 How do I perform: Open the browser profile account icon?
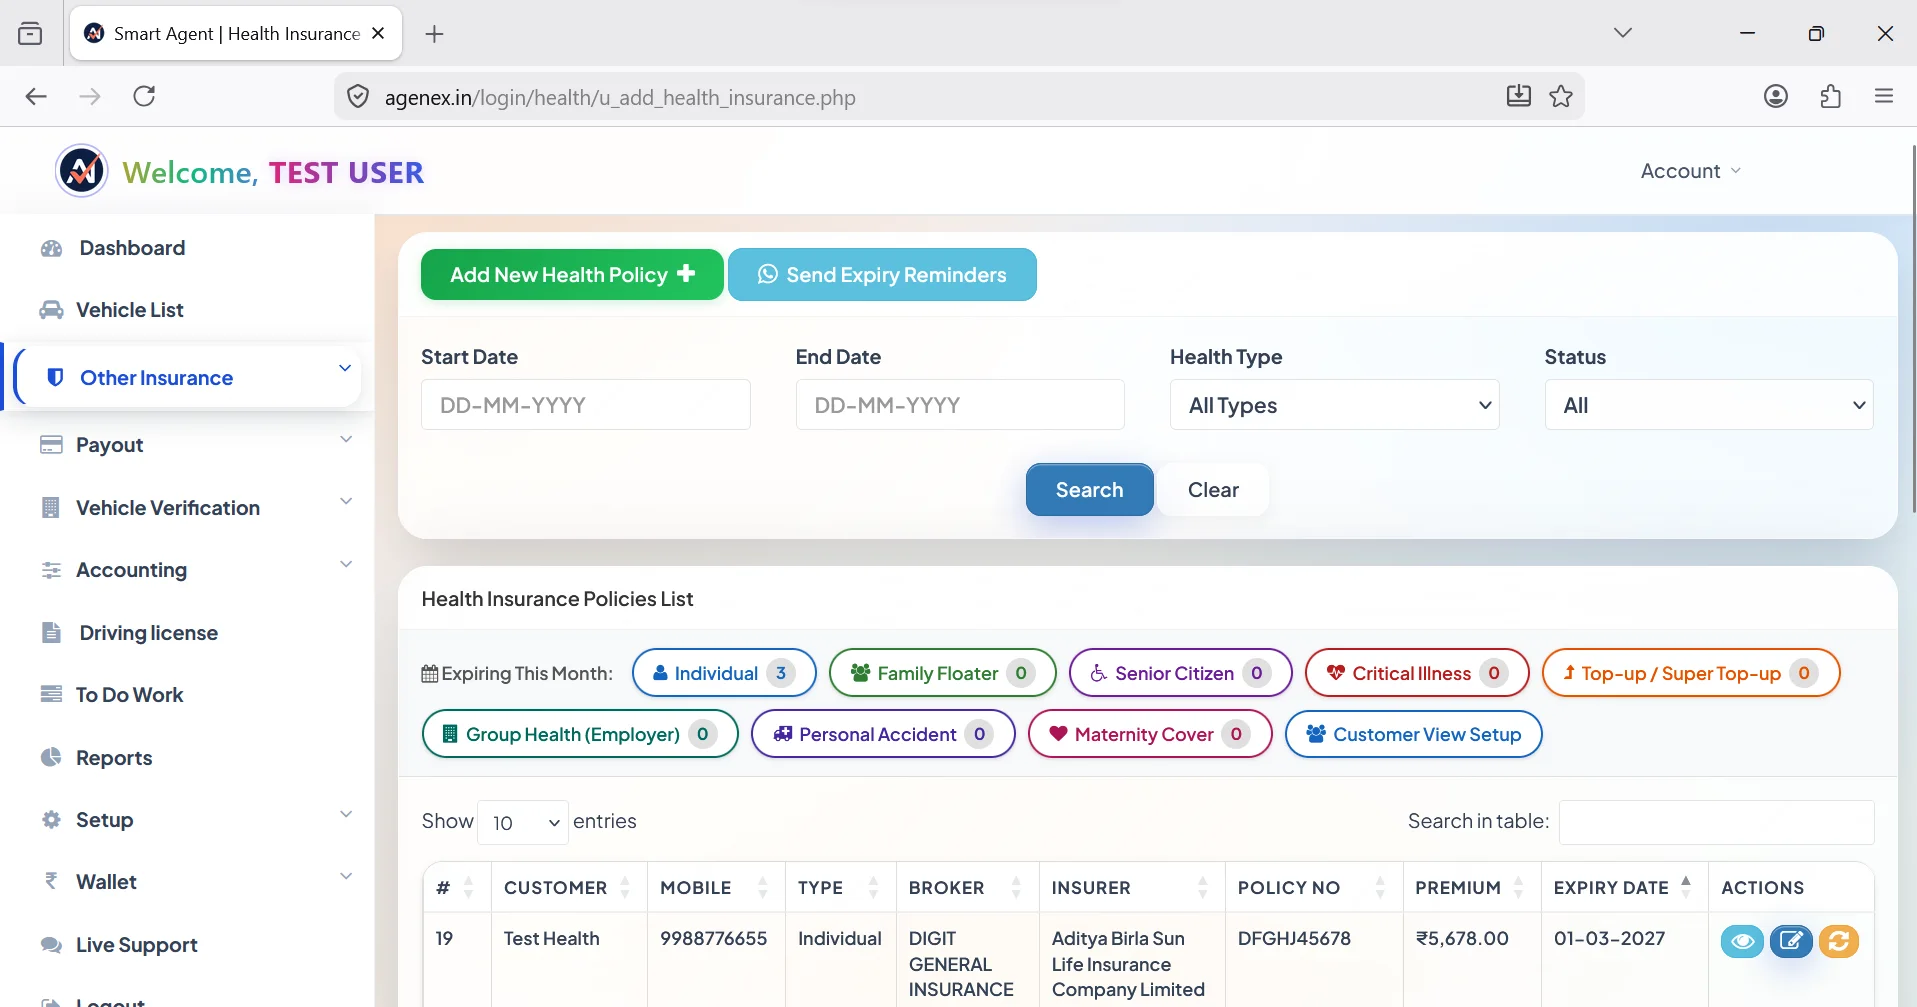pos(1776,96)
